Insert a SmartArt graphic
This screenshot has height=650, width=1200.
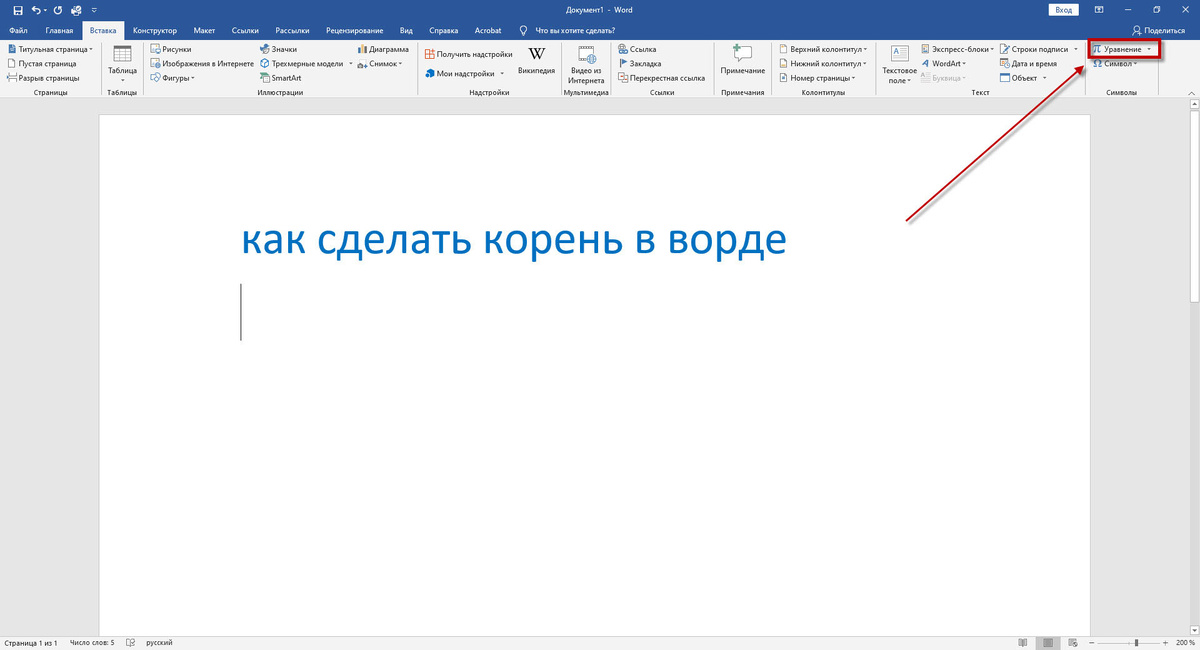tap(279, 77)
